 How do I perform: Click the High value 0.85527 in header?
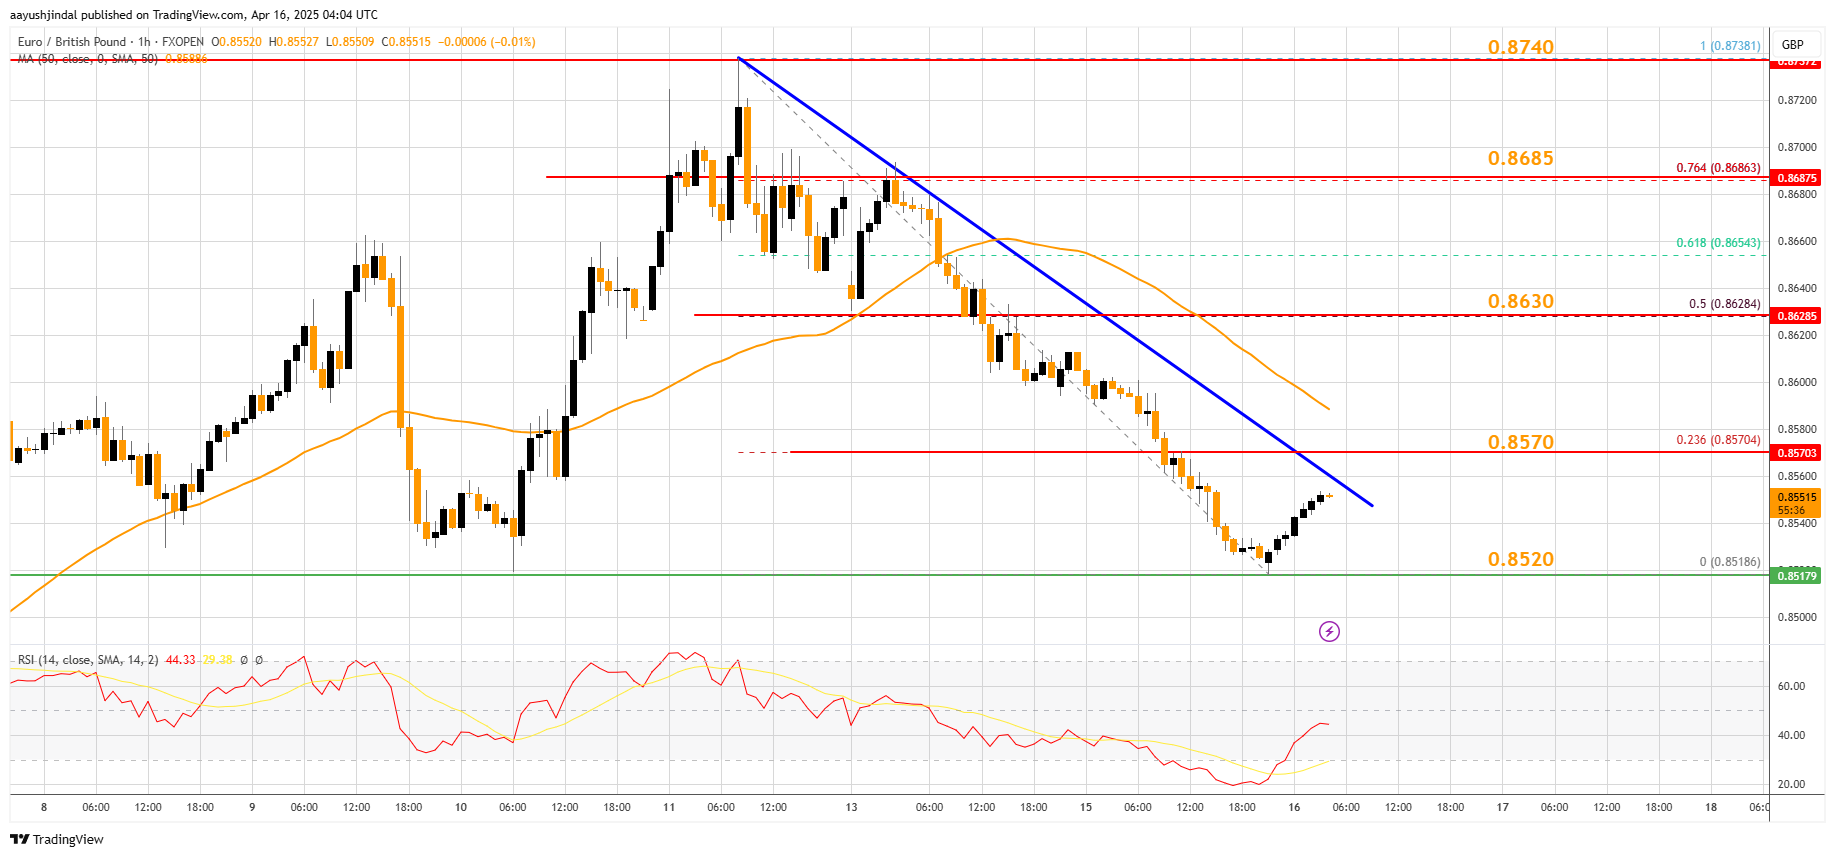298,42
